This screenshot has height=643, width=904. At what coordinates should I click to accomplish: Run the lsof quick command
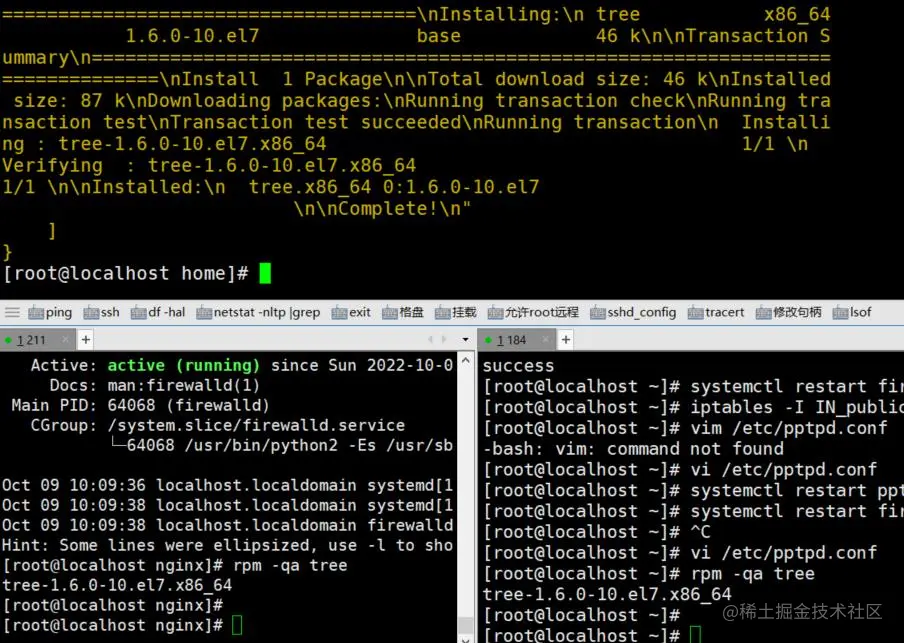click(852, 313)
